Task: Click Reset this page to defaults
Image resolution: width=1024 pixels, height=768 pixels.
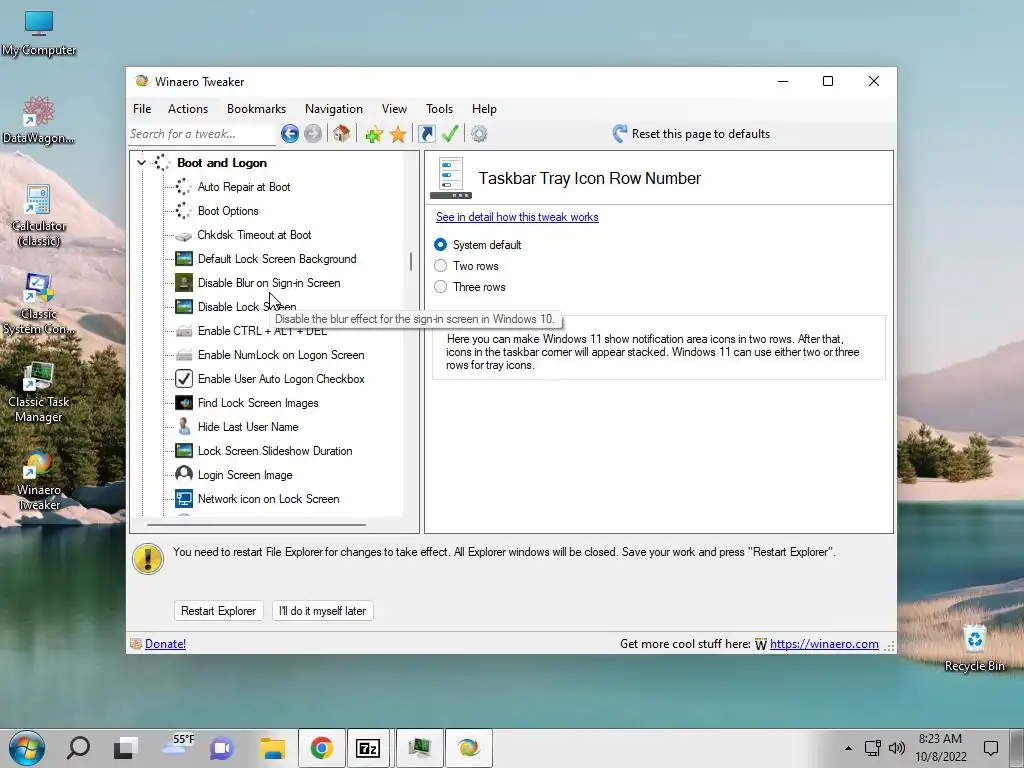Action: (x=692, y=134)
